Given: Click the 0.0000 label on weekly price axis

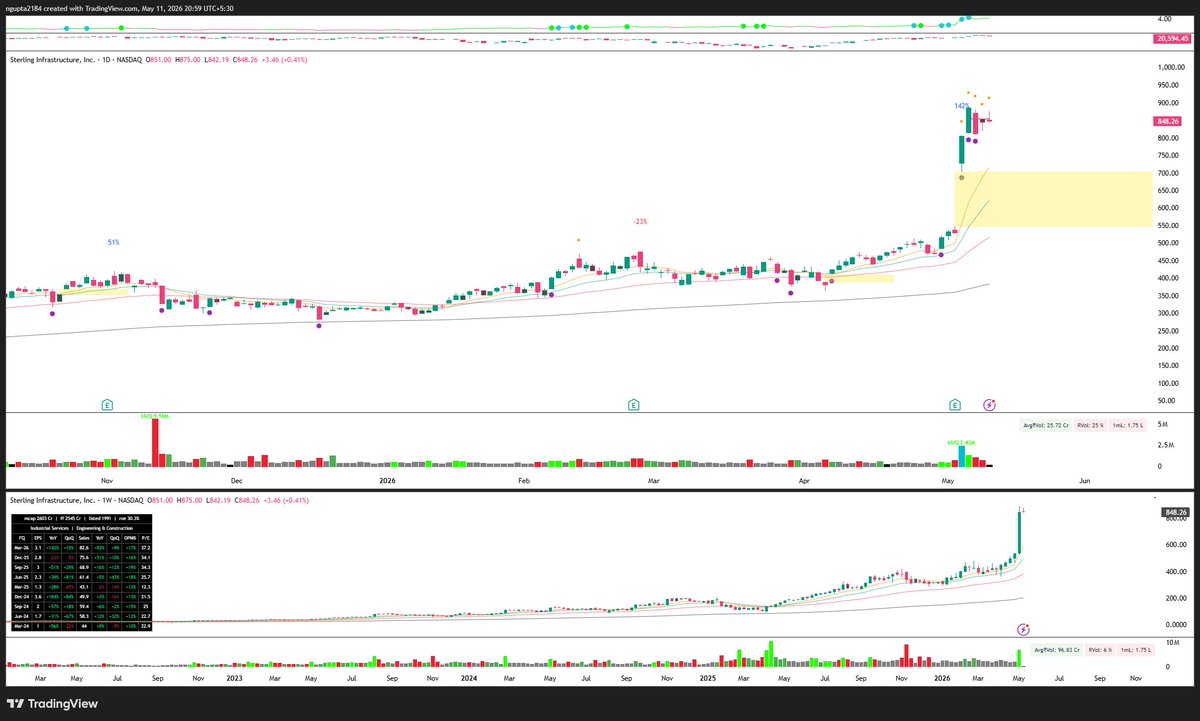Looking at the screenshot, I should [1174, 625].
